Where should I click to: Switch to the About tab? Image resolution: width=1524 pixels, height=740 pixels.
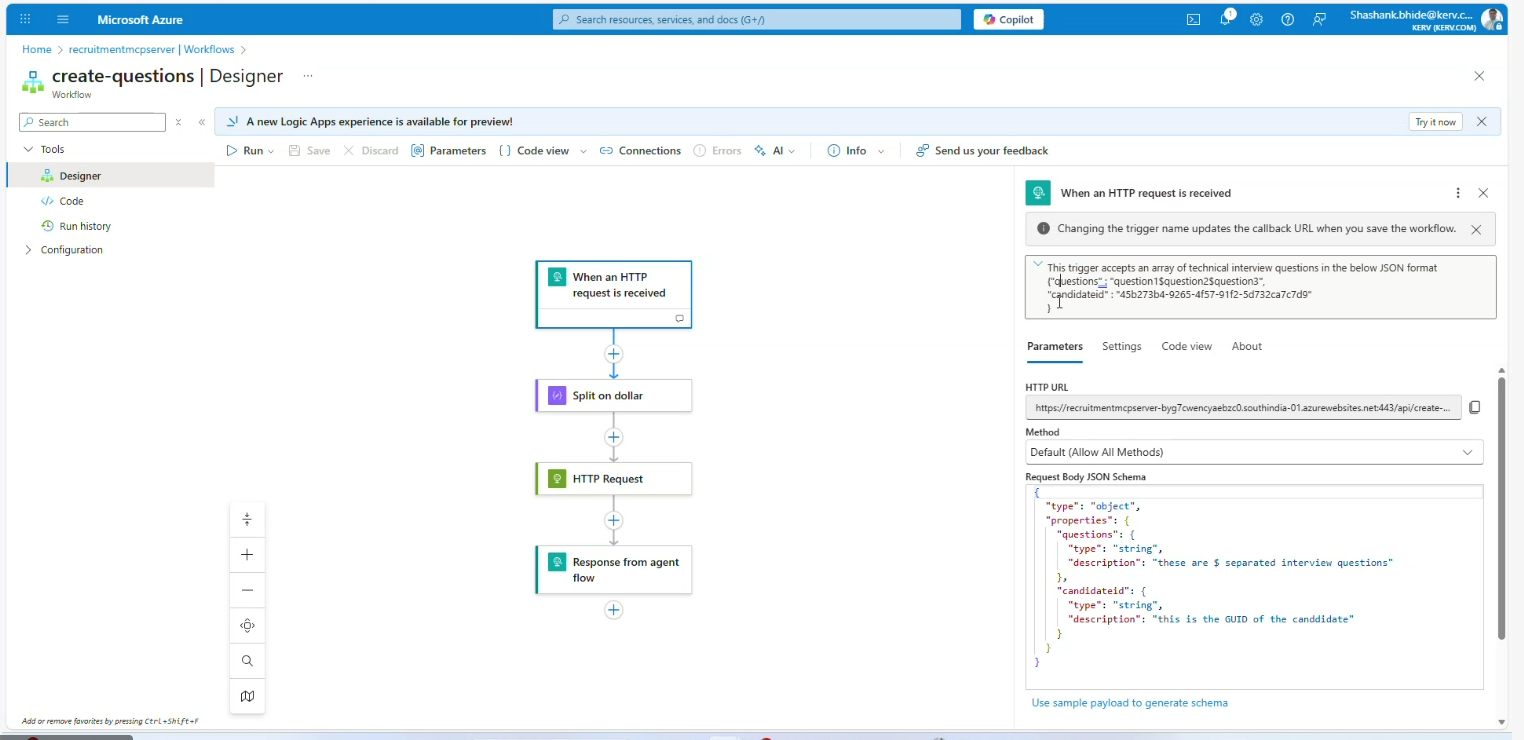point(1246,346)
